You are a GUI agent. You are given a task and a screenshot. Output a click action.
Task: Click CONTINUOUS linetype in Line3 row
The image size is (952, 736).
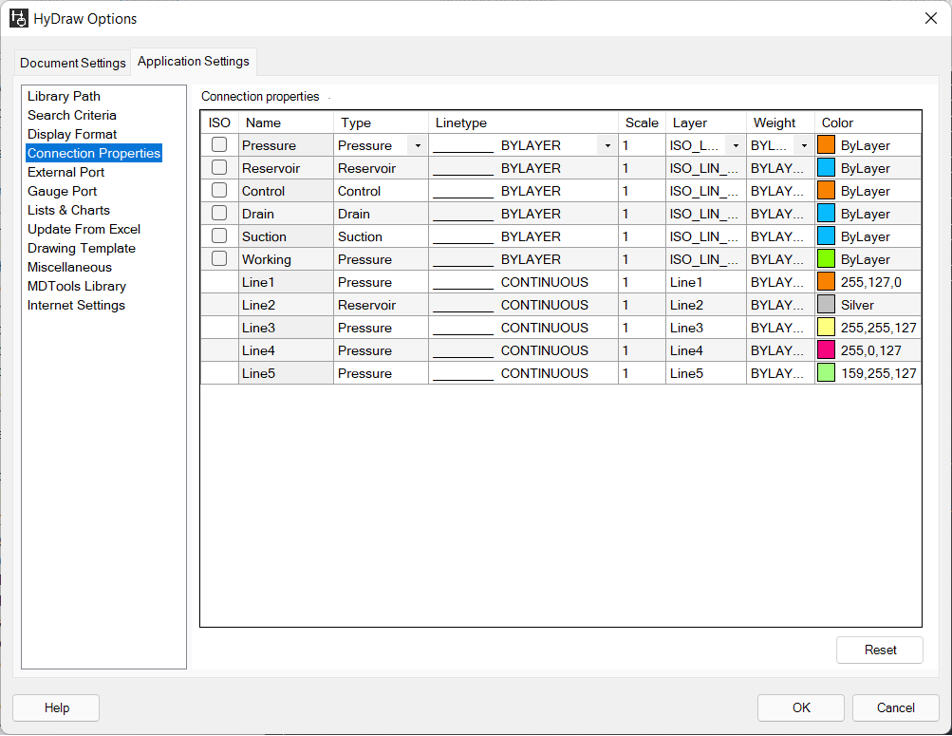click(x=523, y=328)
